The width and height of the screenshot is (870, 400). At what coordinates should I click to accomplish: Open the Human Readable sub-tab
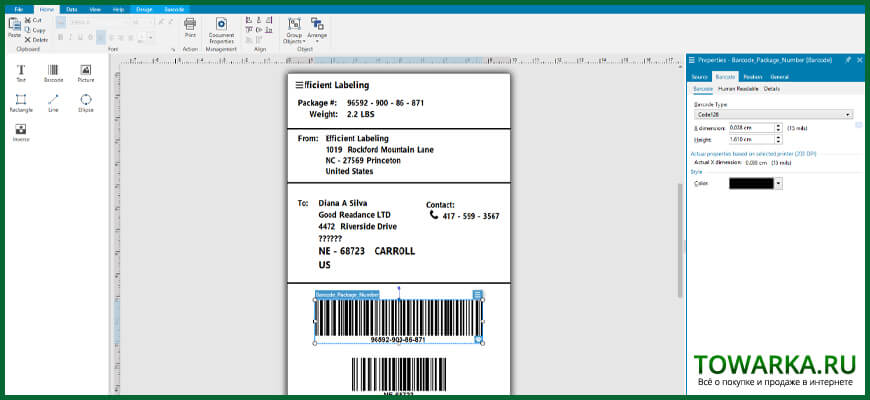pos(738,89)
